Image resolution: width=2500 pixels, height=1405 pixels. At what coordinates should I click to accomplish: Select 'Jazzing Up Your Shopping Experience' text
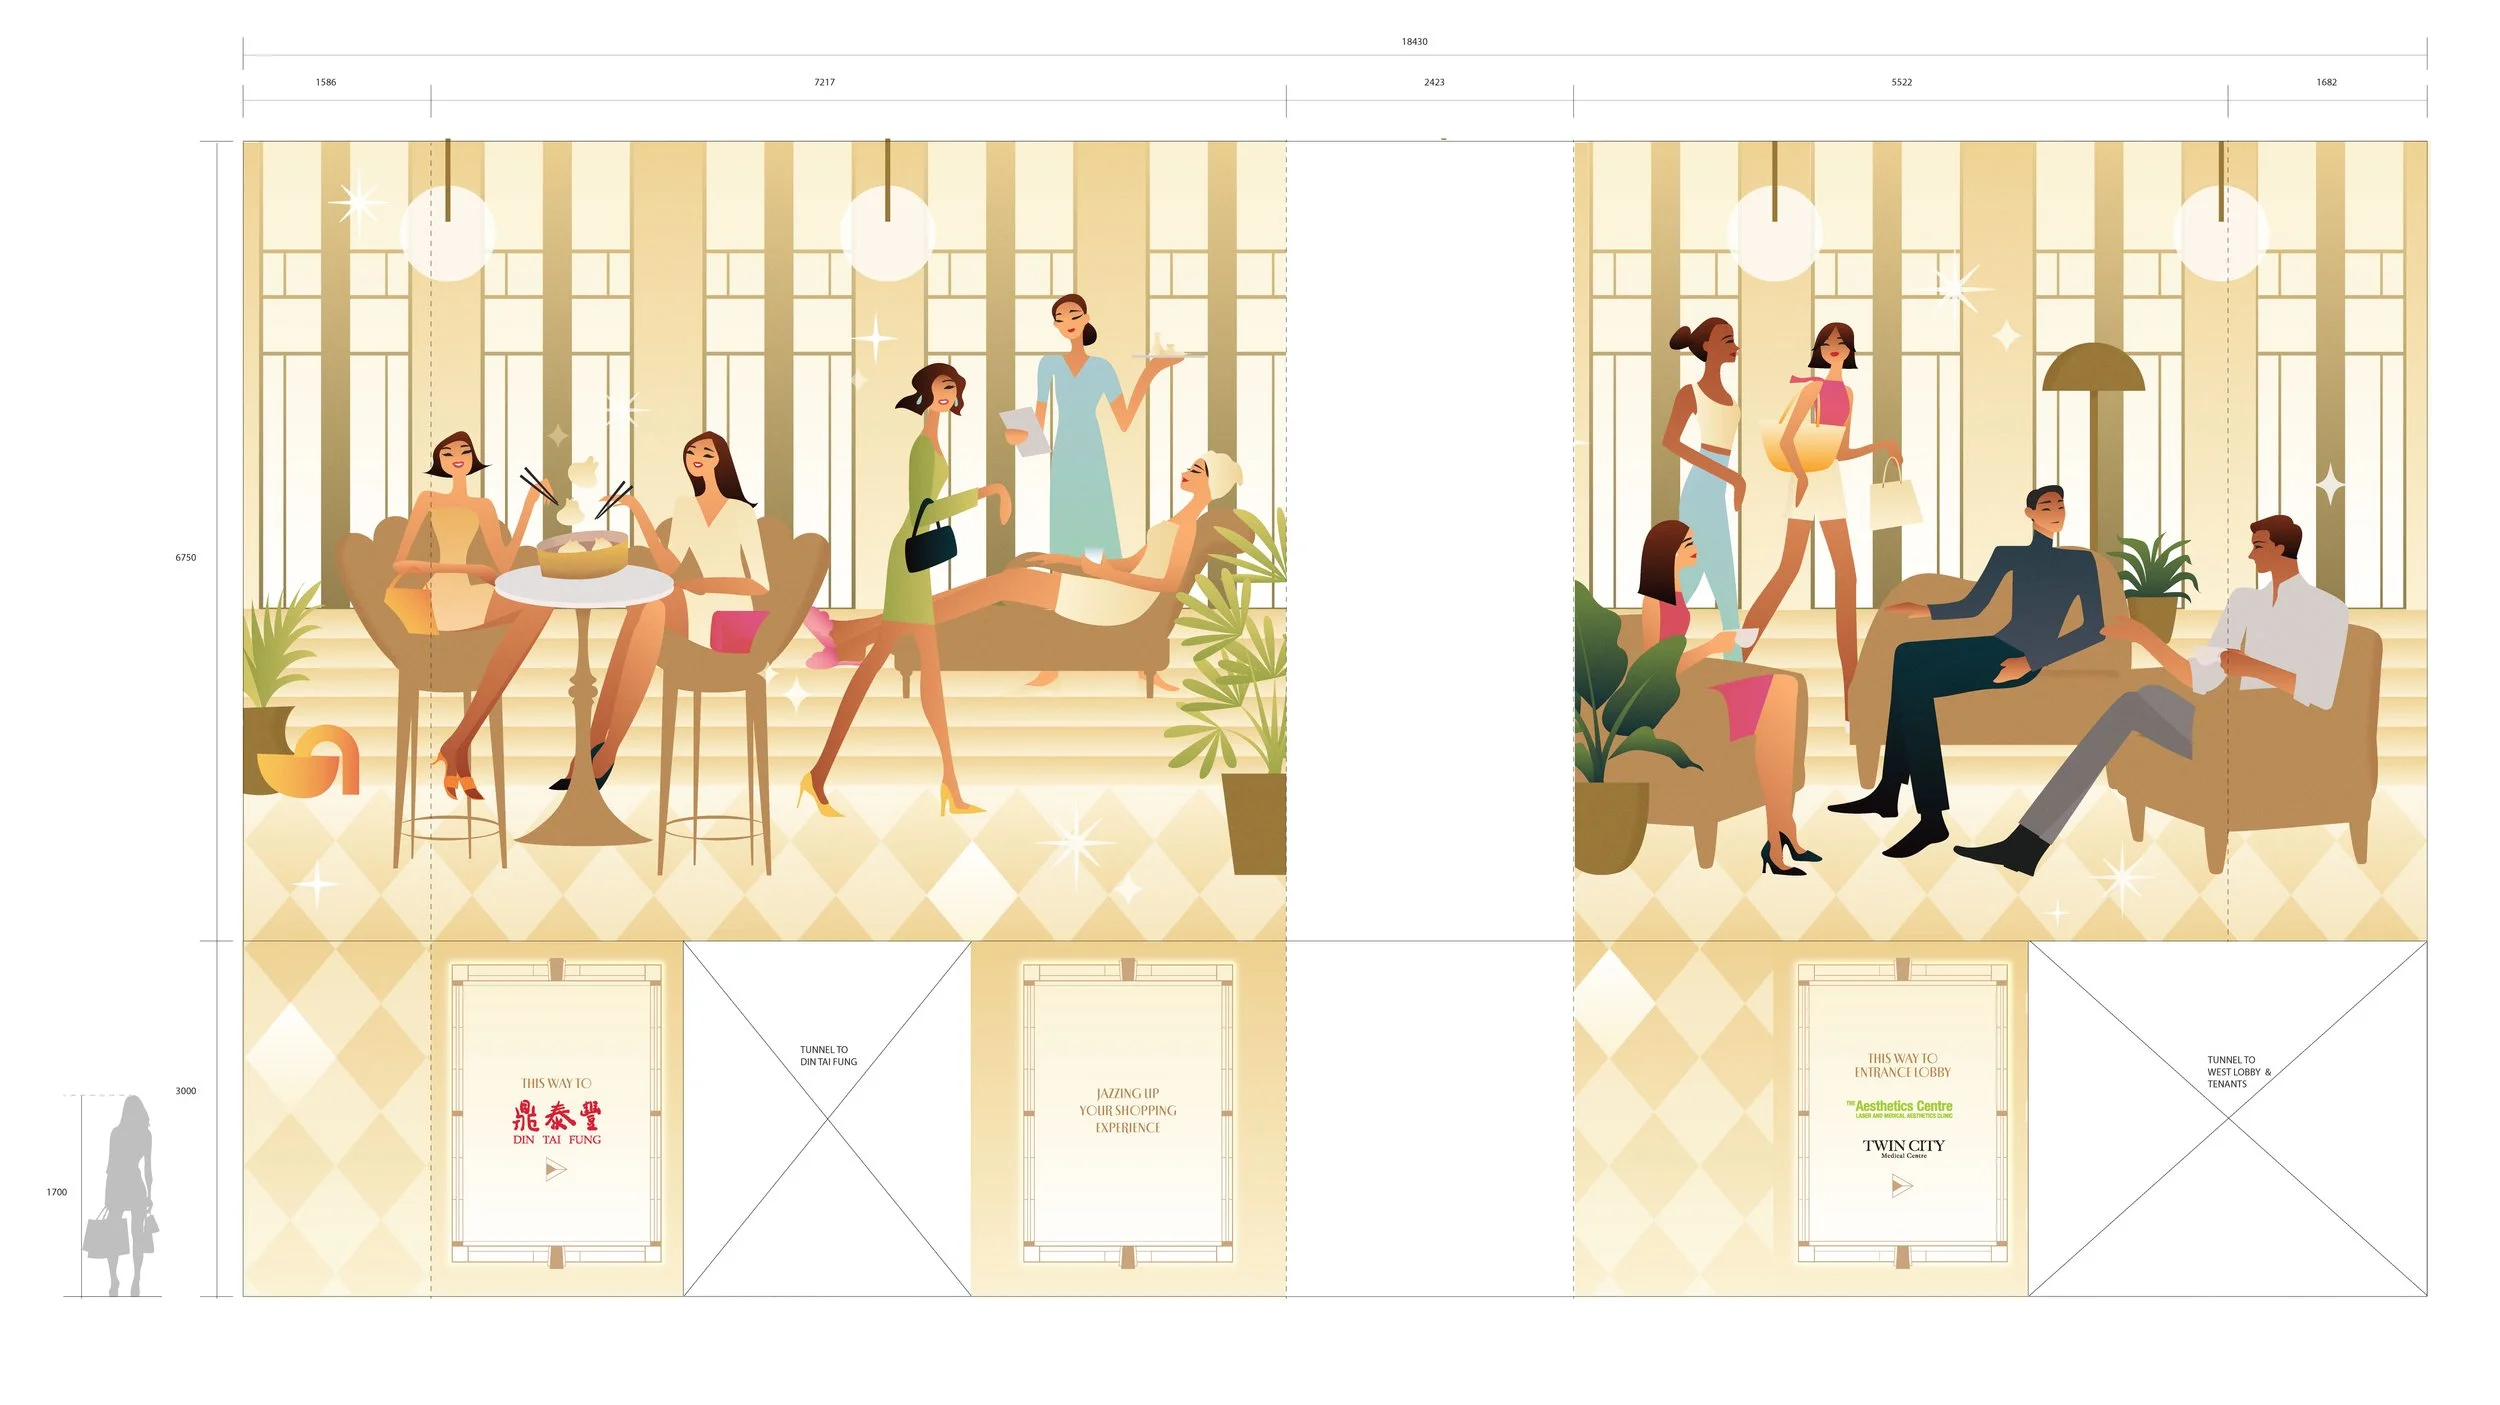[1127, 1110]
